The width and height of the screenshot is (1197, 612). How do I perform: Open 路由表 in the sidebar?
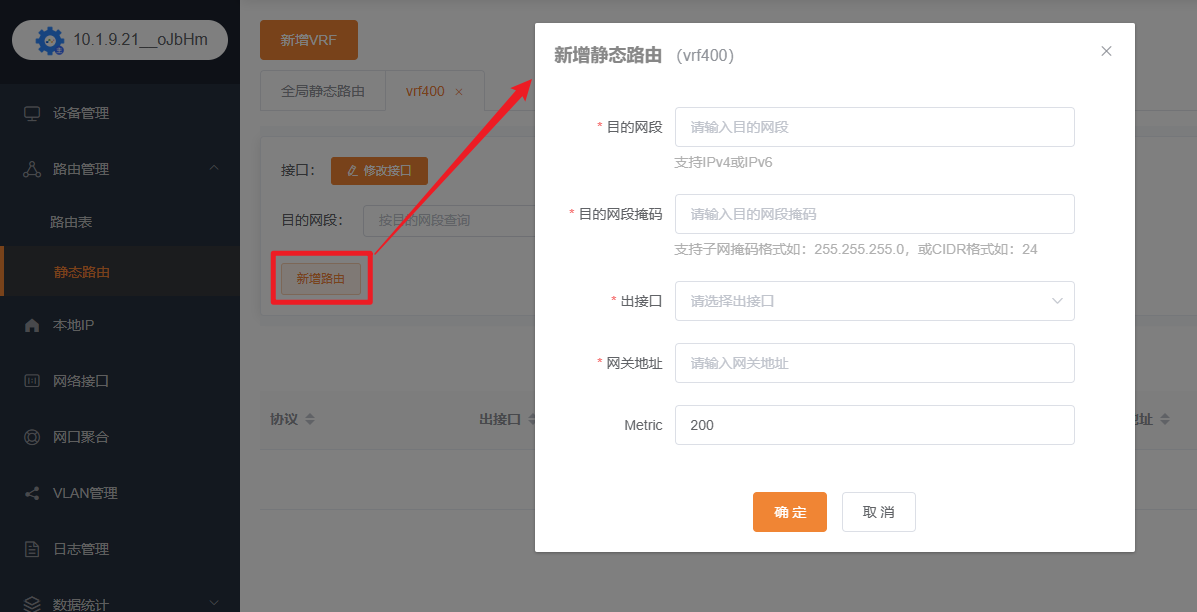71,221
